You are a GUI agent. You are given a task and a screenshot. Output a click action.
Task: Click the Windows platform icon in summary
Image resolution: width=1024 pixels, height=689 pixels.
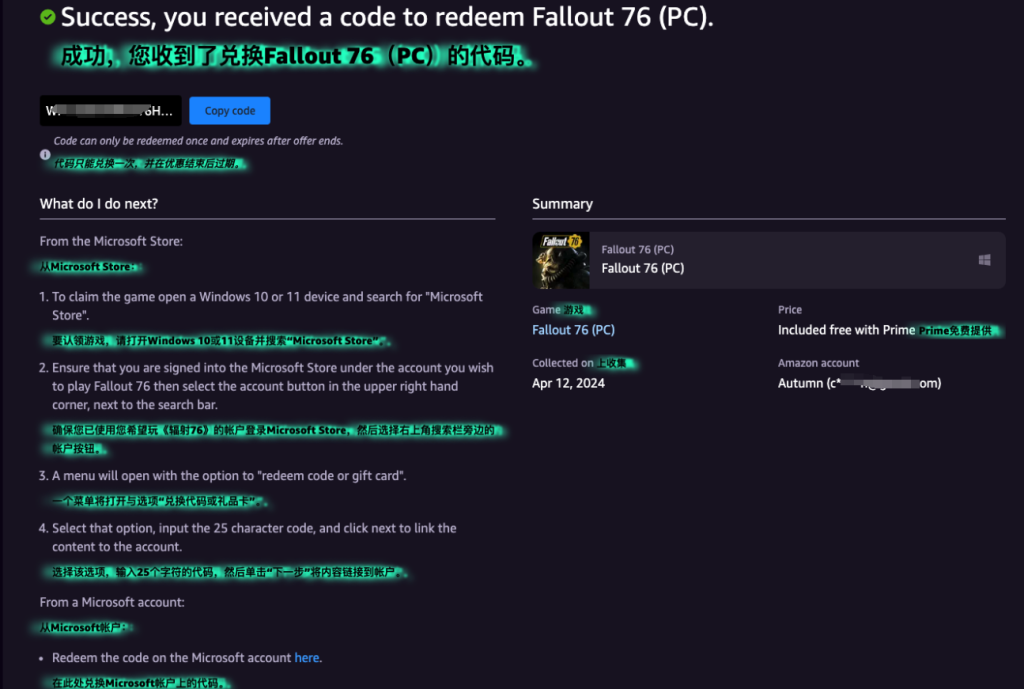tap(984, 260)
